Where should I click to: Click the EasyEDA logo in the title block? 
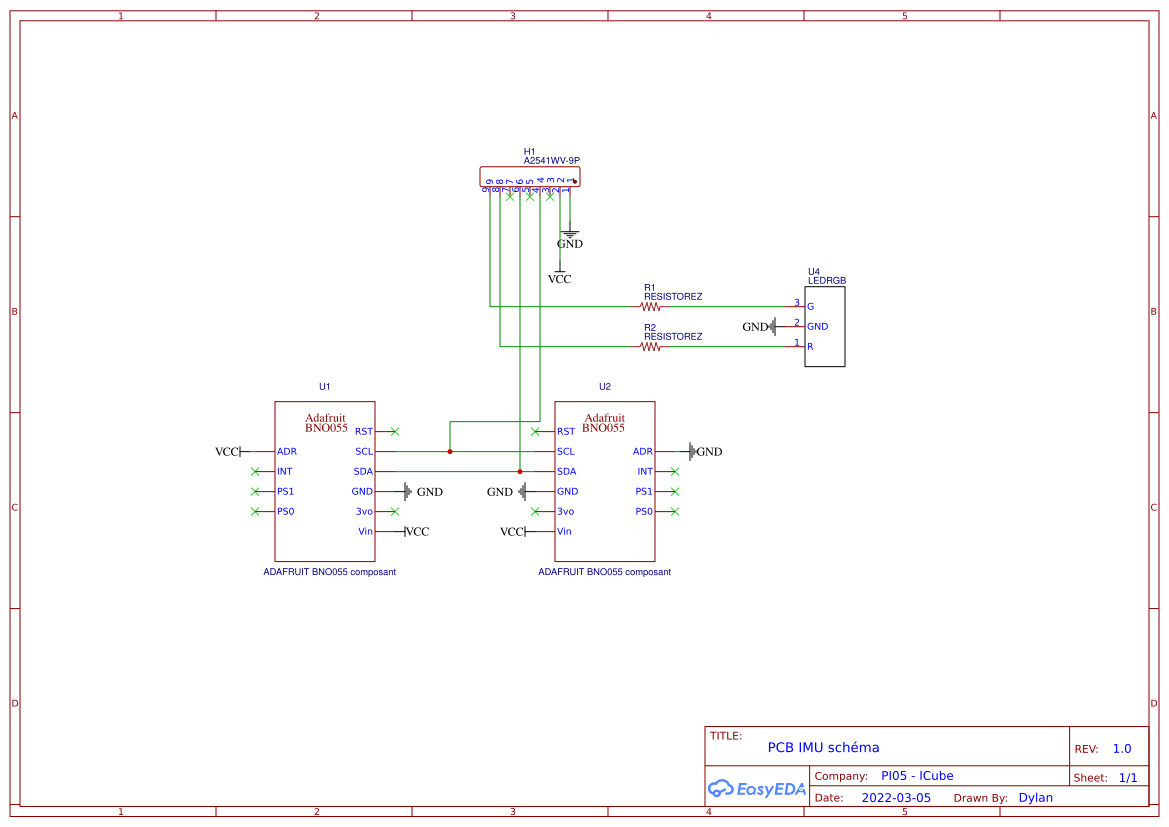coord(755,789)
